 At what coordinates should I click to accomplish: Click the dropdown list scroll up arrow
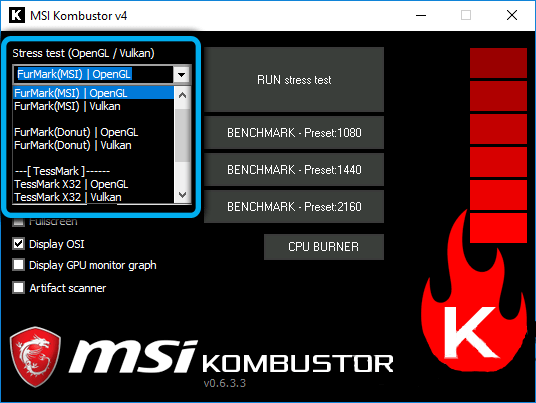coord(182,95)
